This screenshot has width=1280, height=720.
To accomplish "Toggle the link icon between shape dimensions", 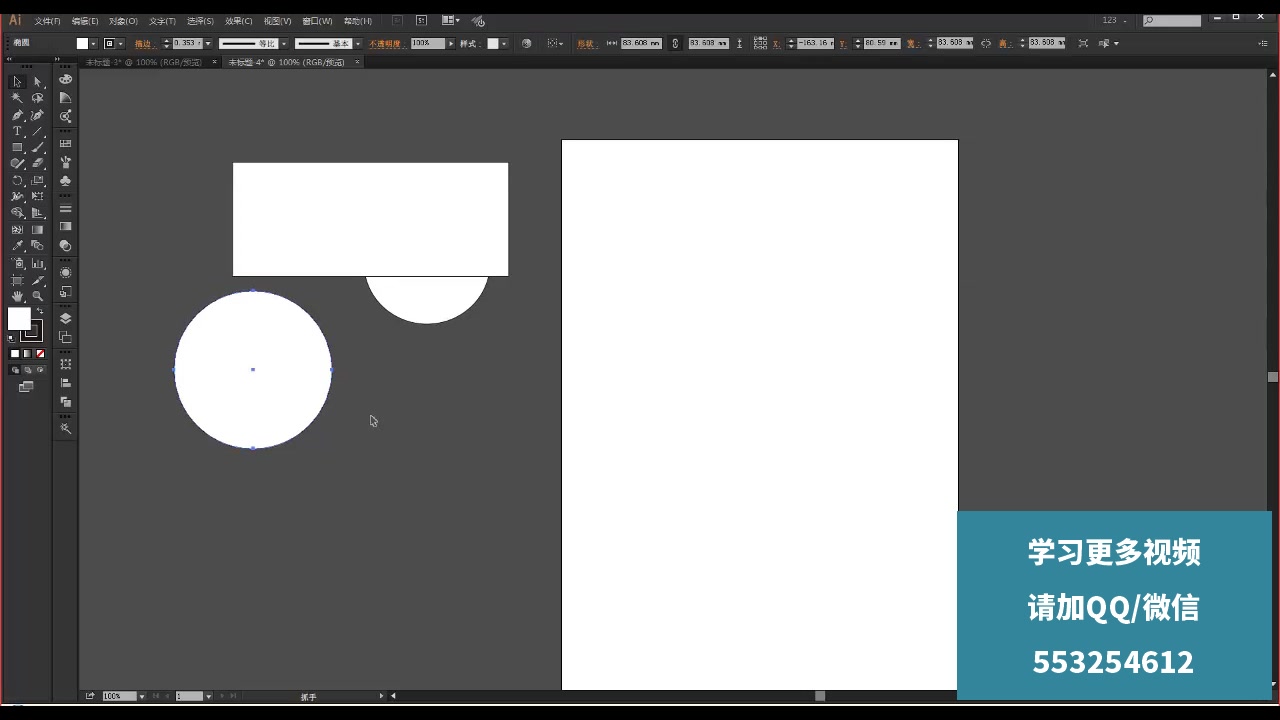I will click(675, 43).
